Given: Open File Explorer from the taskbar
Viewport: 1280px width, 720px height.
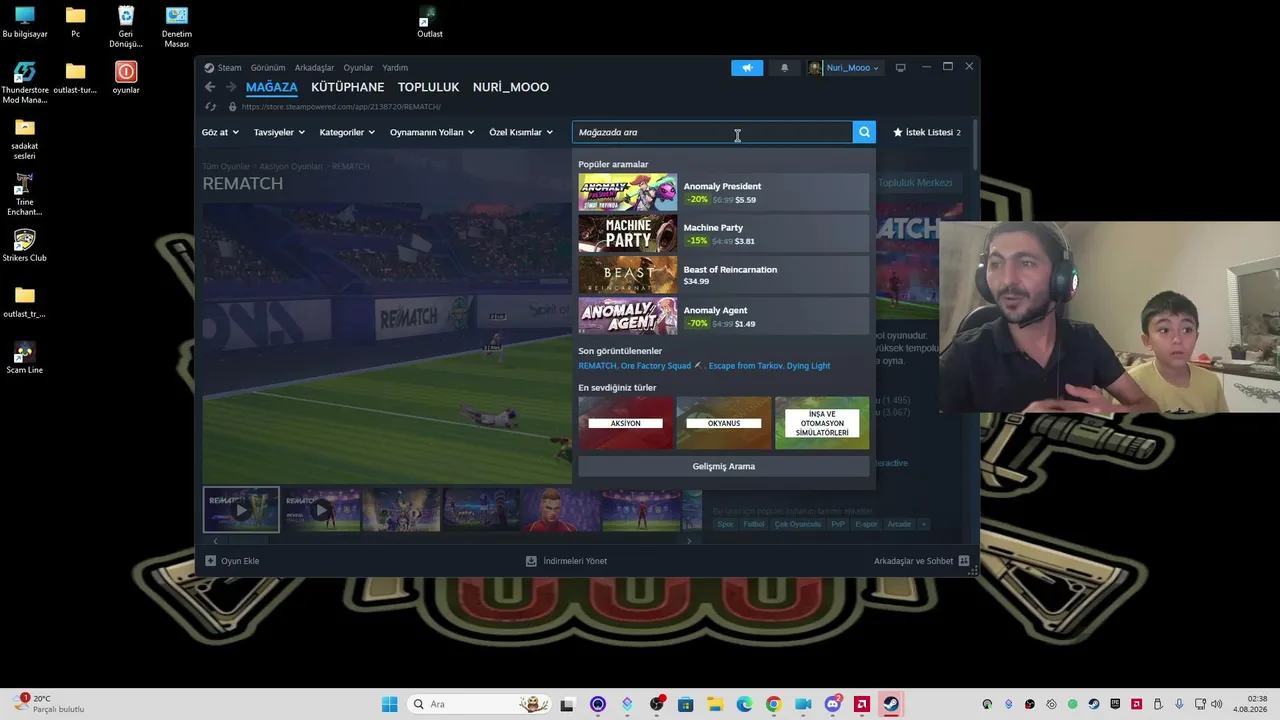Looking at the screenshot, I should coord(715,704).
